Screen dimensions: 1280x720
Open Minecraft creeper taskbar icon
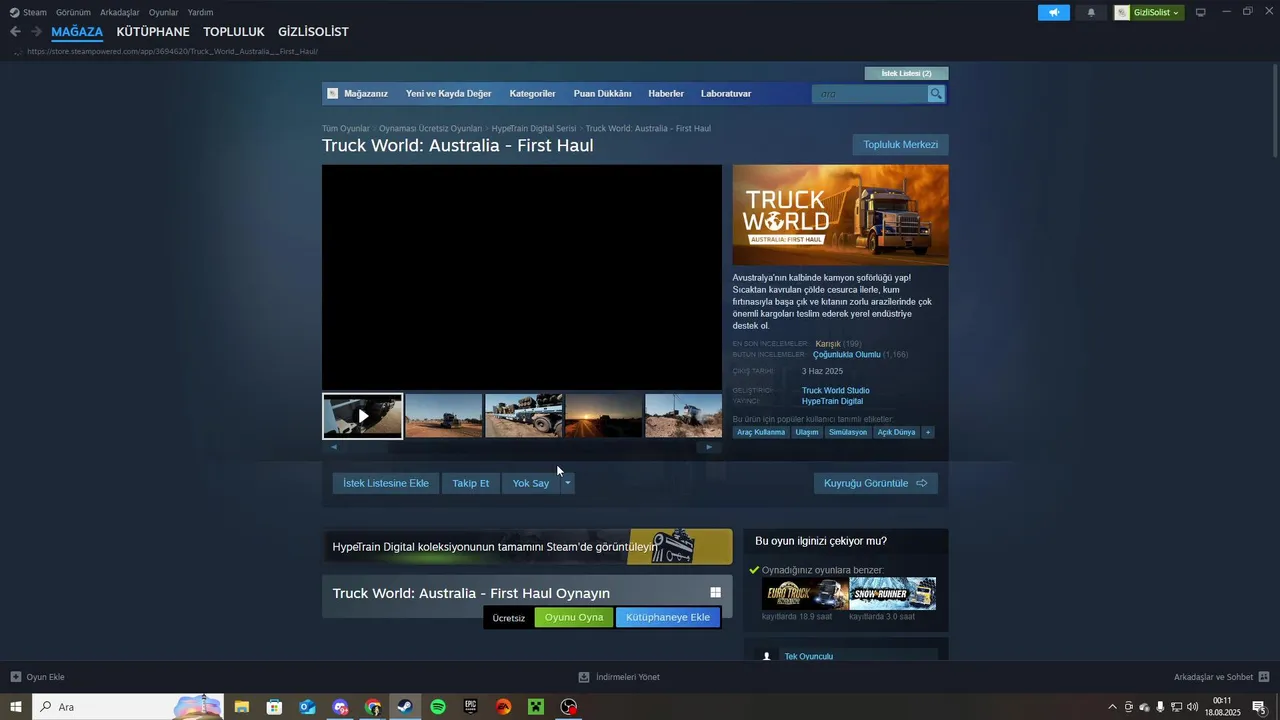[x=536, y=707]
